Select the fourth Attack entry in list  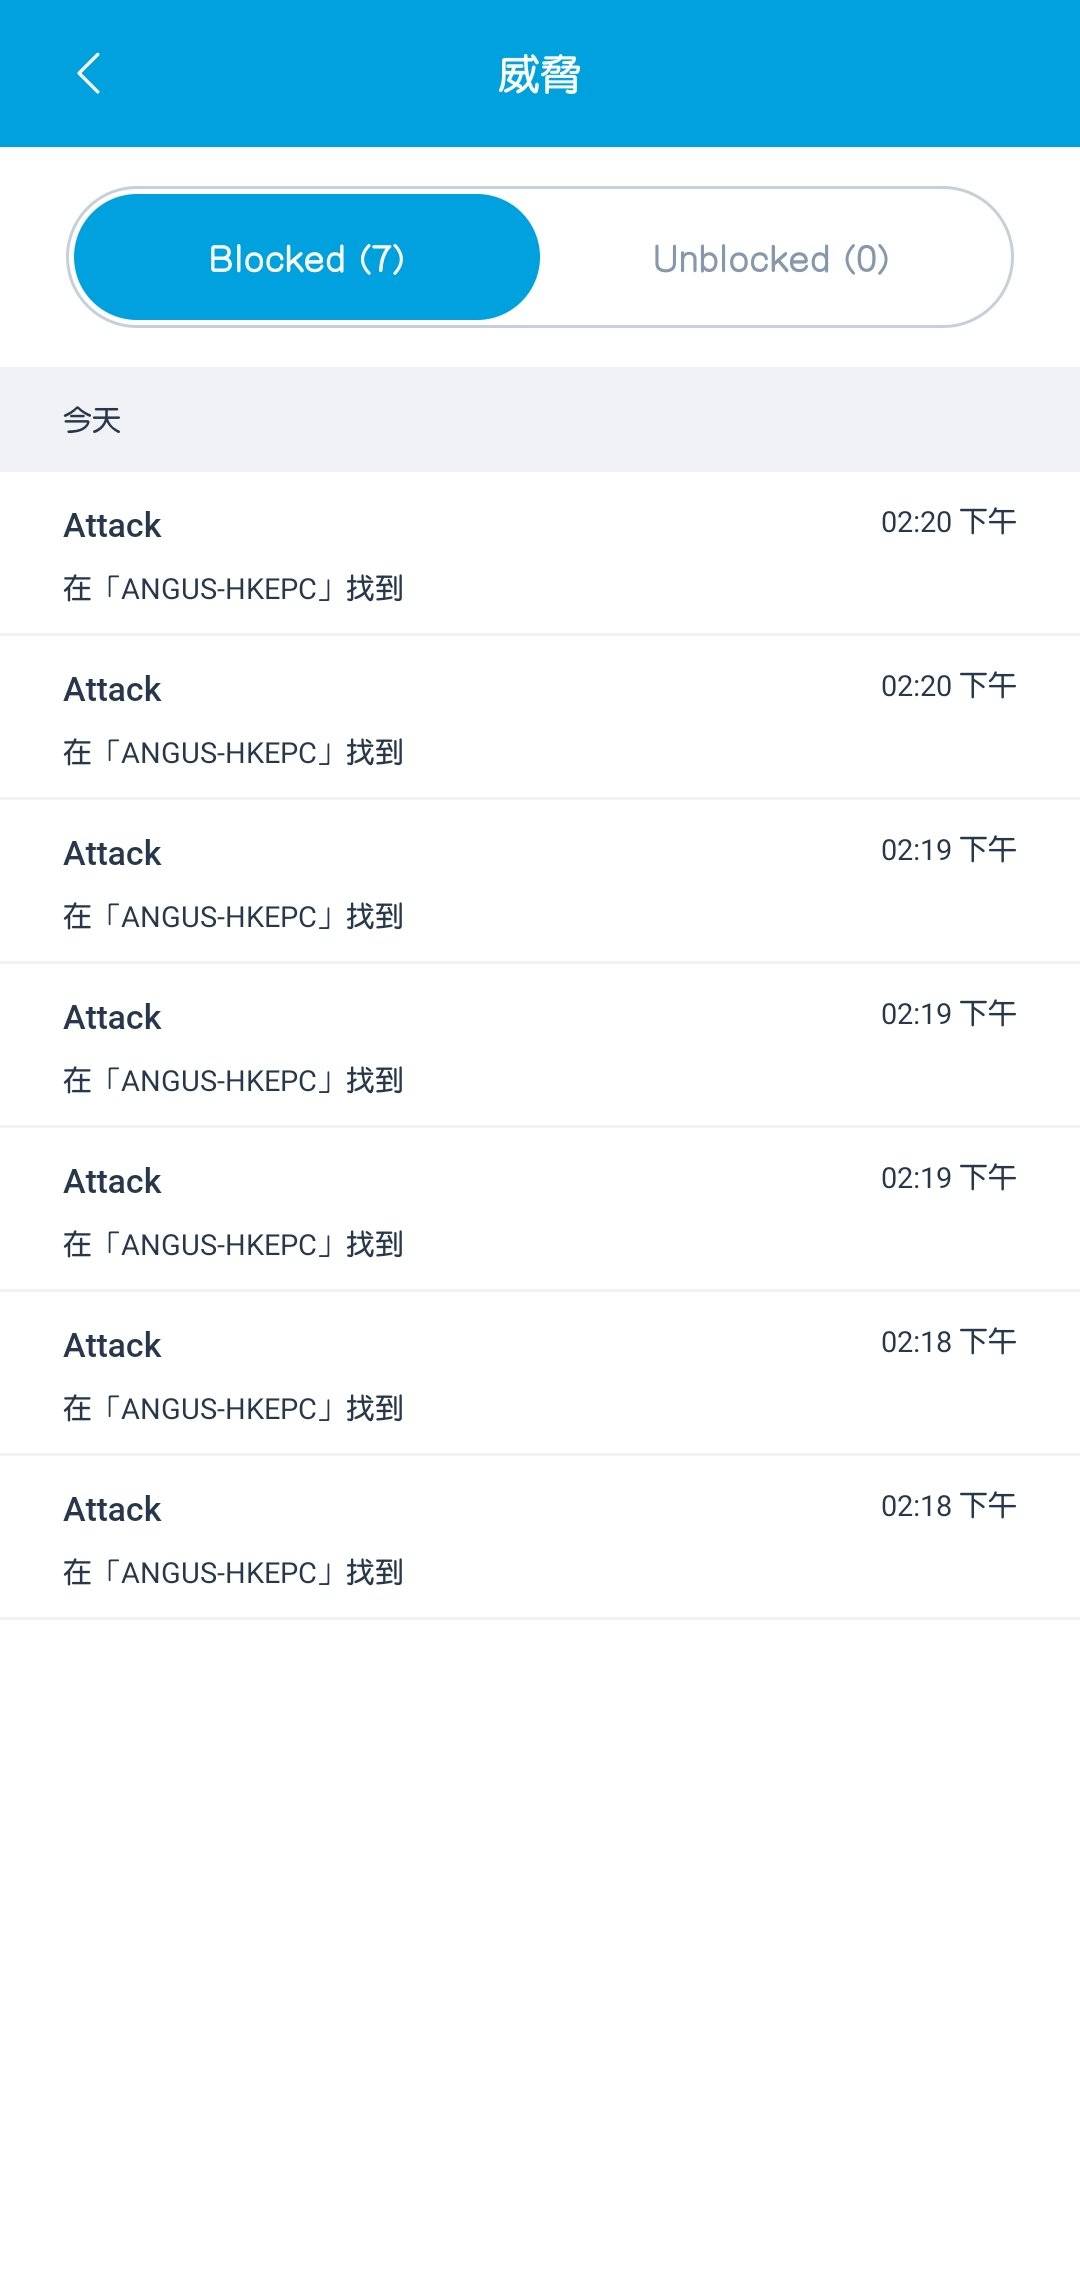pyautogui.click(x=540, y=1045)
